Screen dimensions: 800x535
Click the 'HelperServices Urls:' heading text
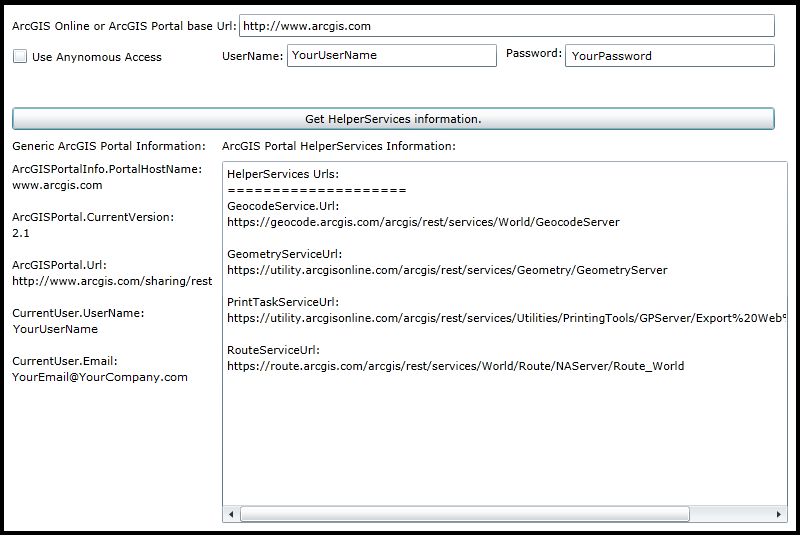[283, 174]
